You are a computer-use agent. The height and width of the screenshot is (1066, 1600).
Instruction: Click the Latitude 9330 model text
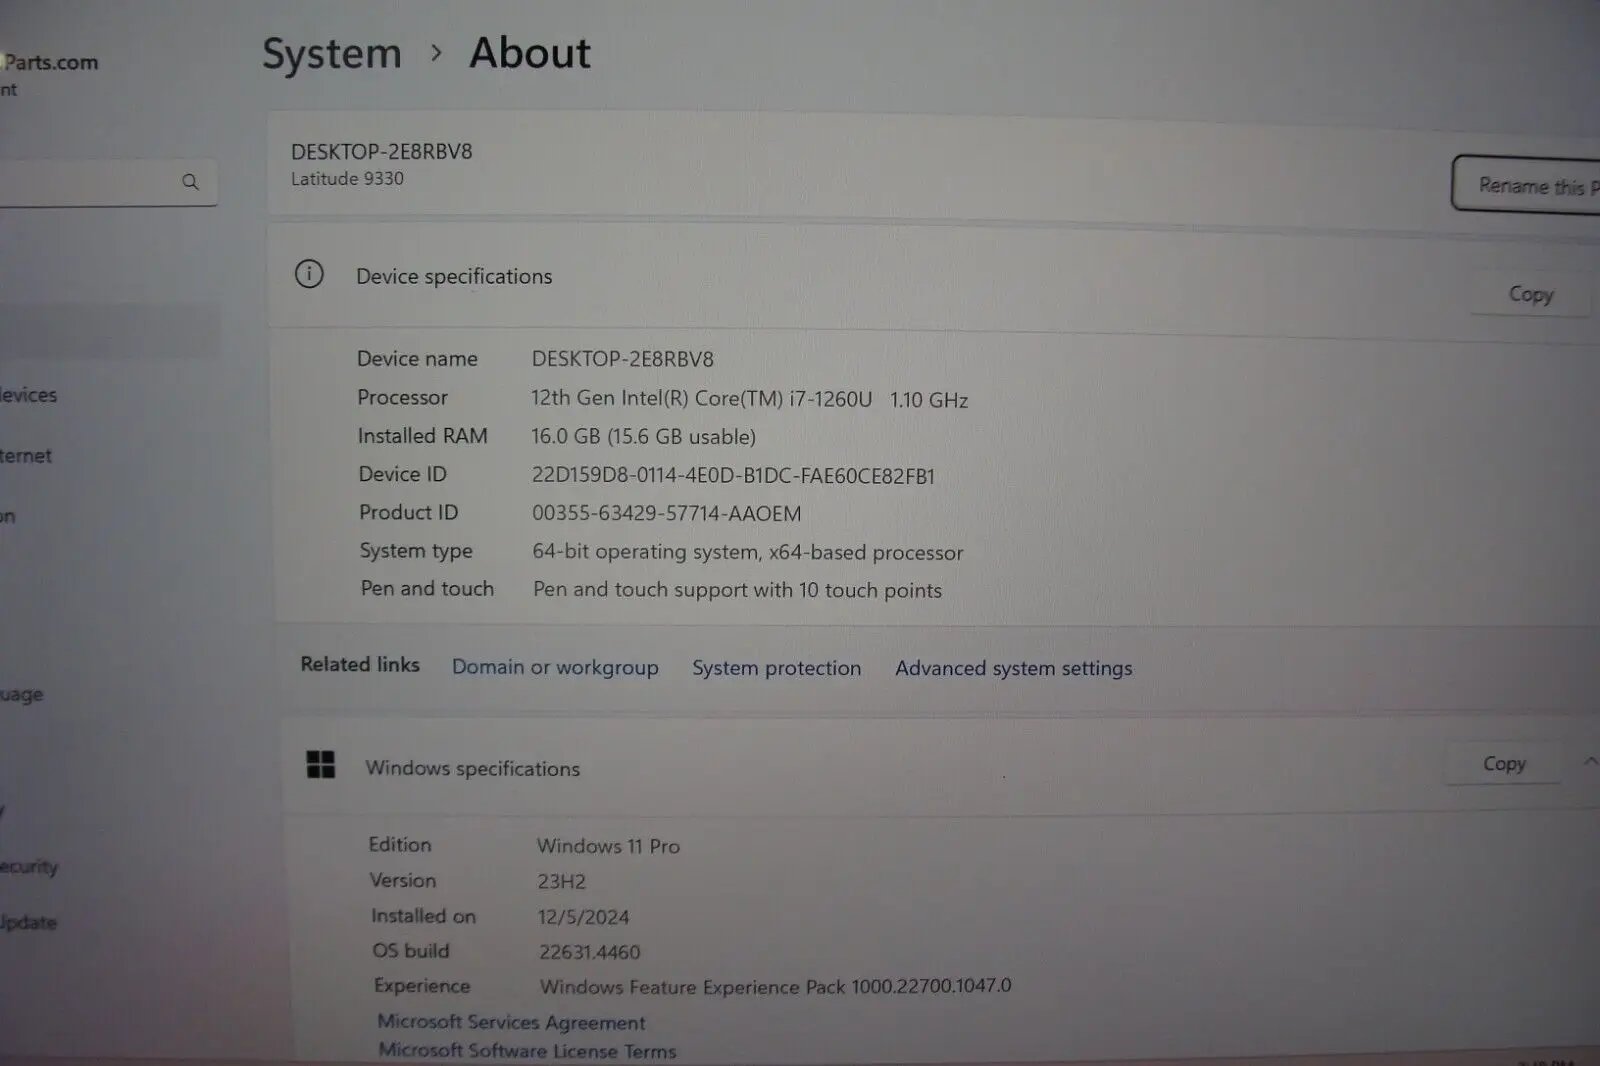pyautogui.click(x=347, y=179)
